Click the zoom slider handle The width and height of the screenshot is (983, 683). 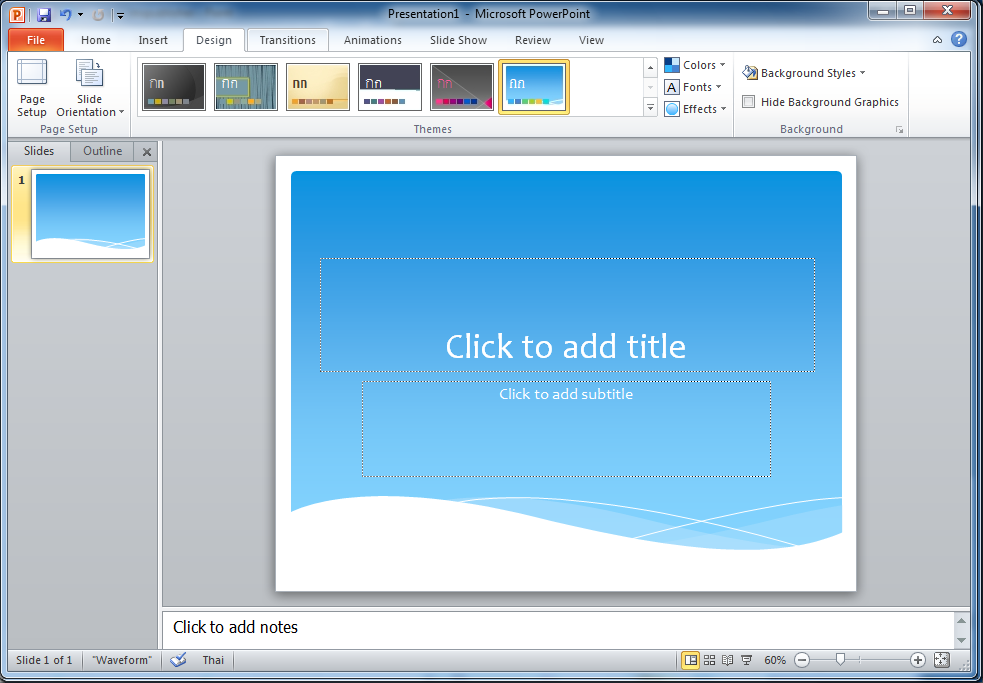[840, 660]
